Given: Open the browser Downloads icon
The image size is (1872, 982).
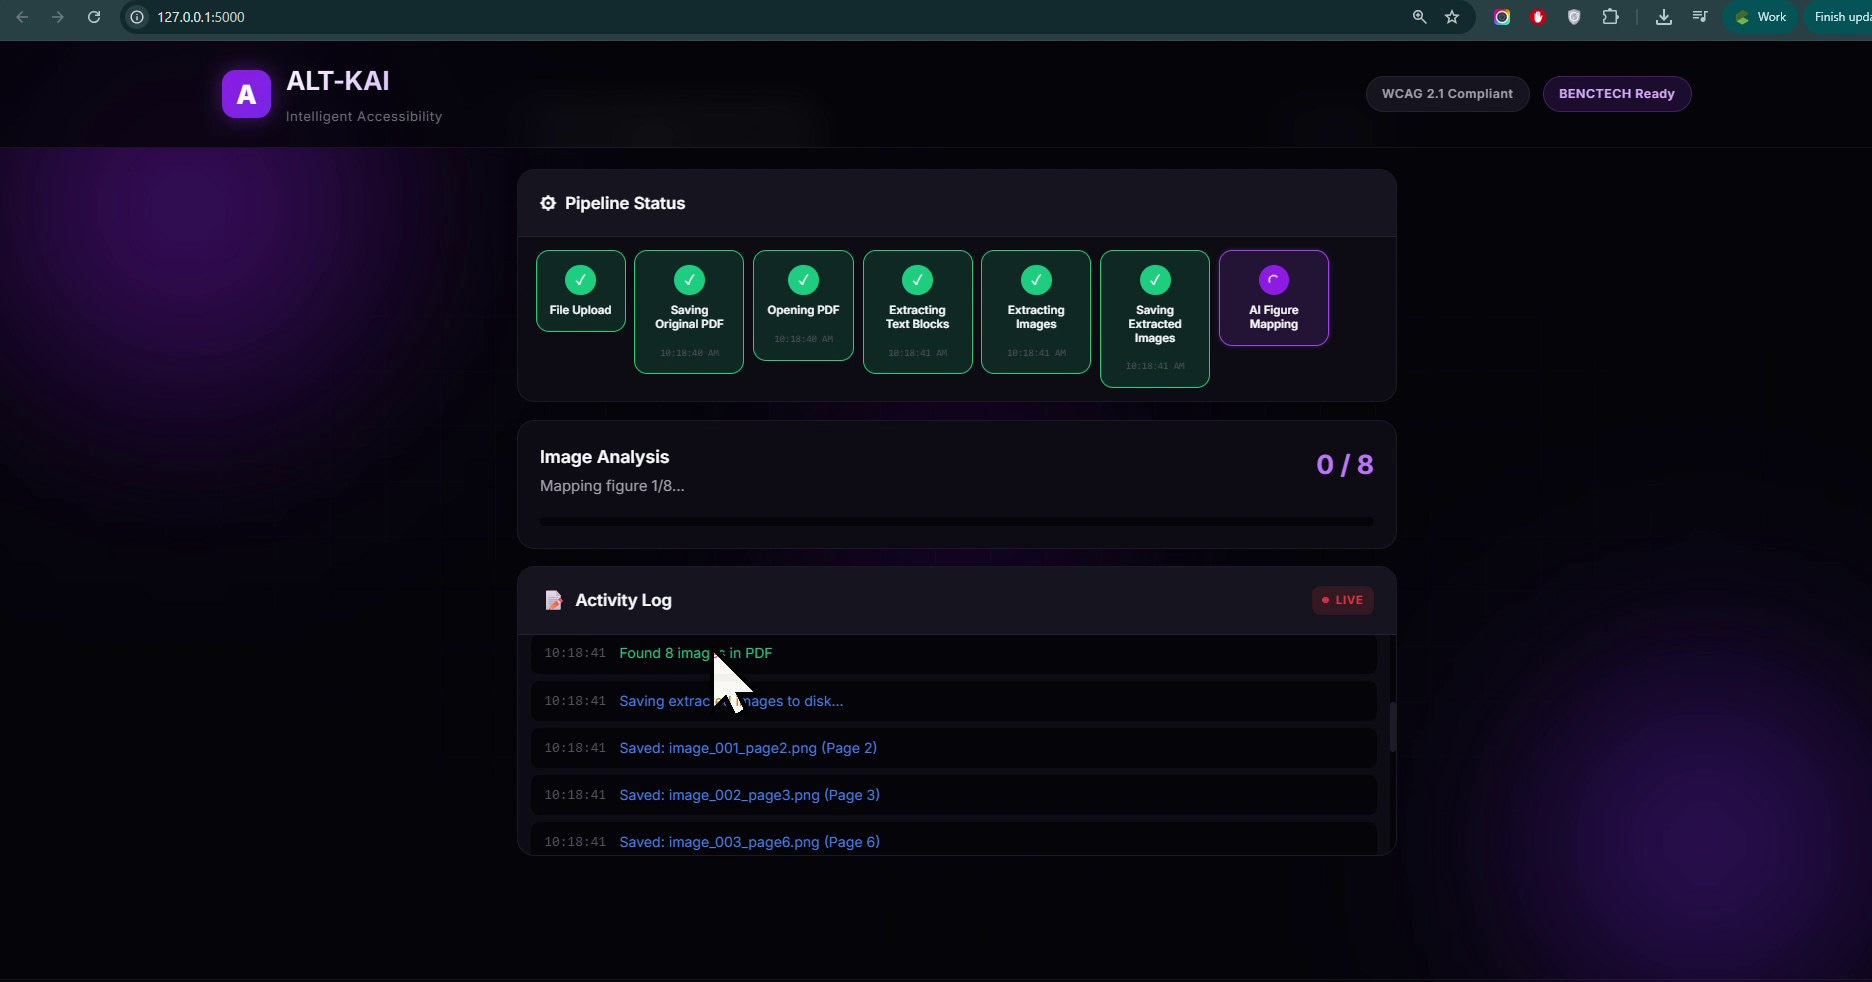Looking at the screenshot, I should pyautogui.click(x=1664, y=17).
